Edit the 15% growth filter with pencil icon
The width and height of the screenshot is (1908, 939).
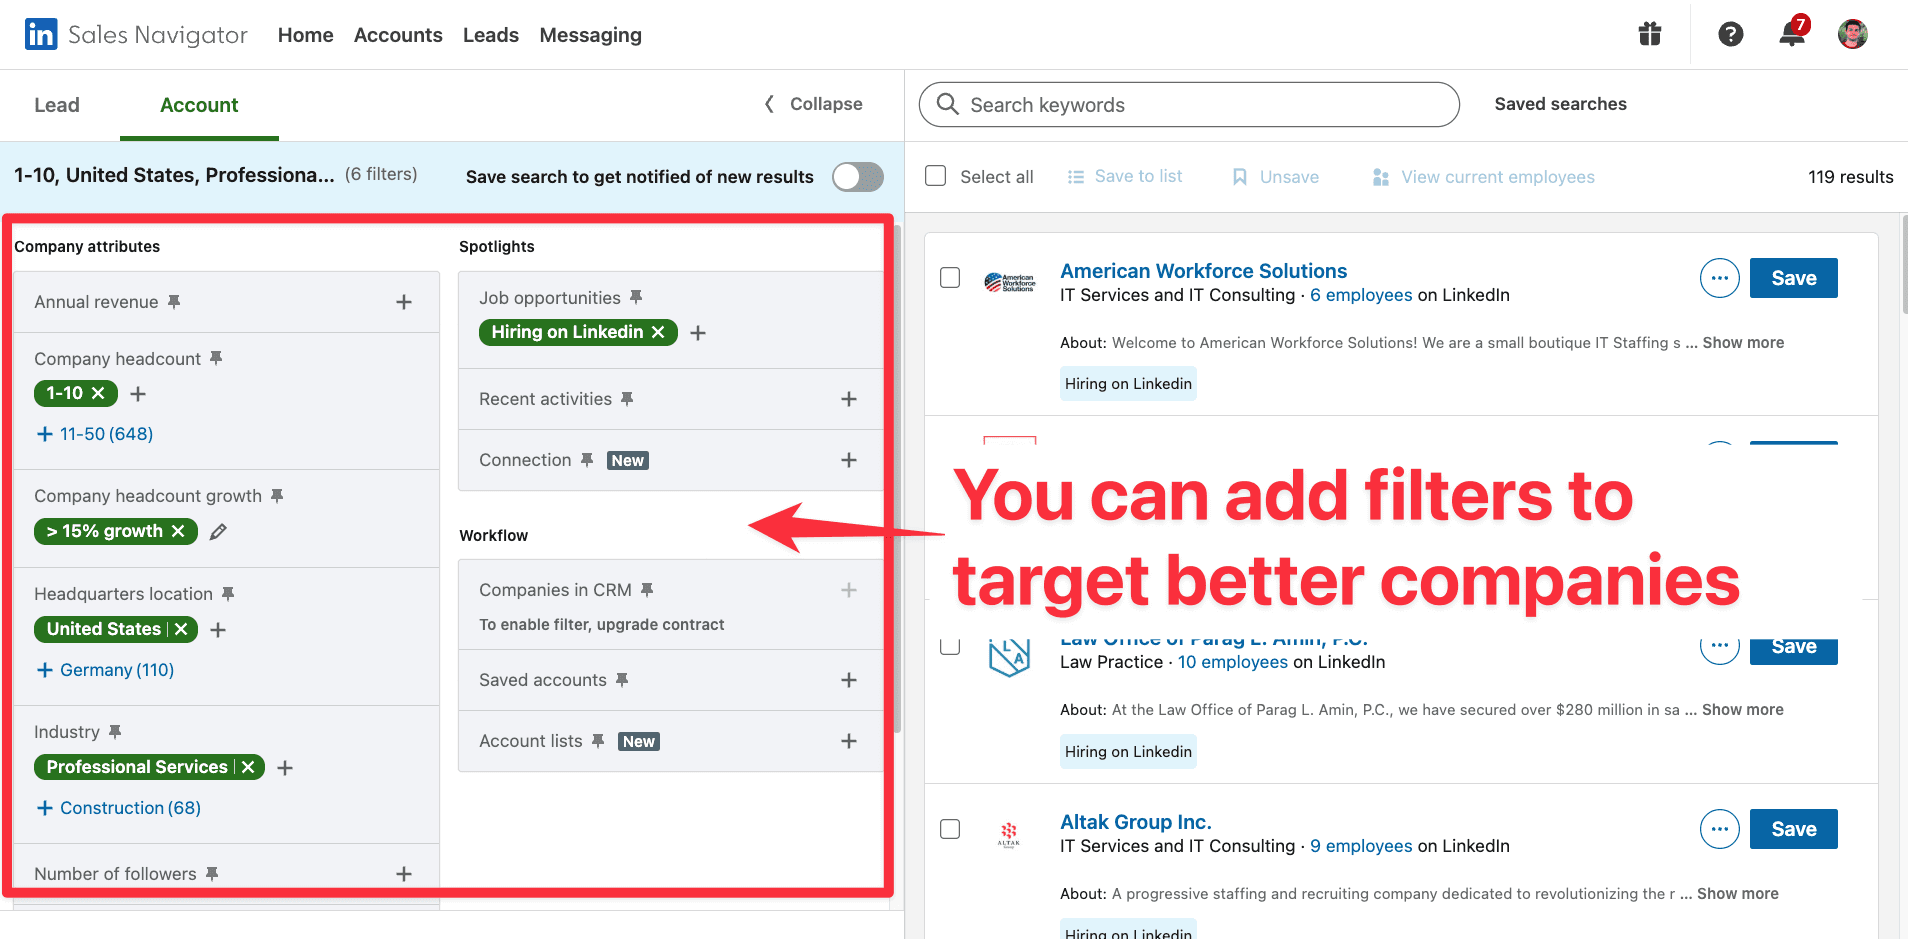point(218,531)
